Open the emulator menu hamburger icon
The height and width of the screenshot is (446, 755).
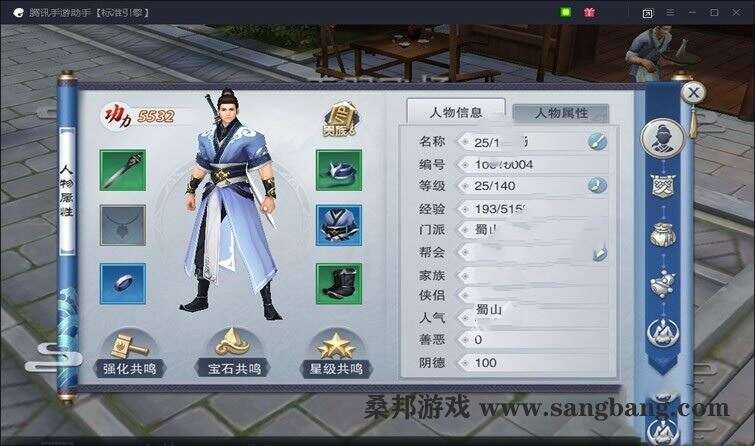pos(670,13)
